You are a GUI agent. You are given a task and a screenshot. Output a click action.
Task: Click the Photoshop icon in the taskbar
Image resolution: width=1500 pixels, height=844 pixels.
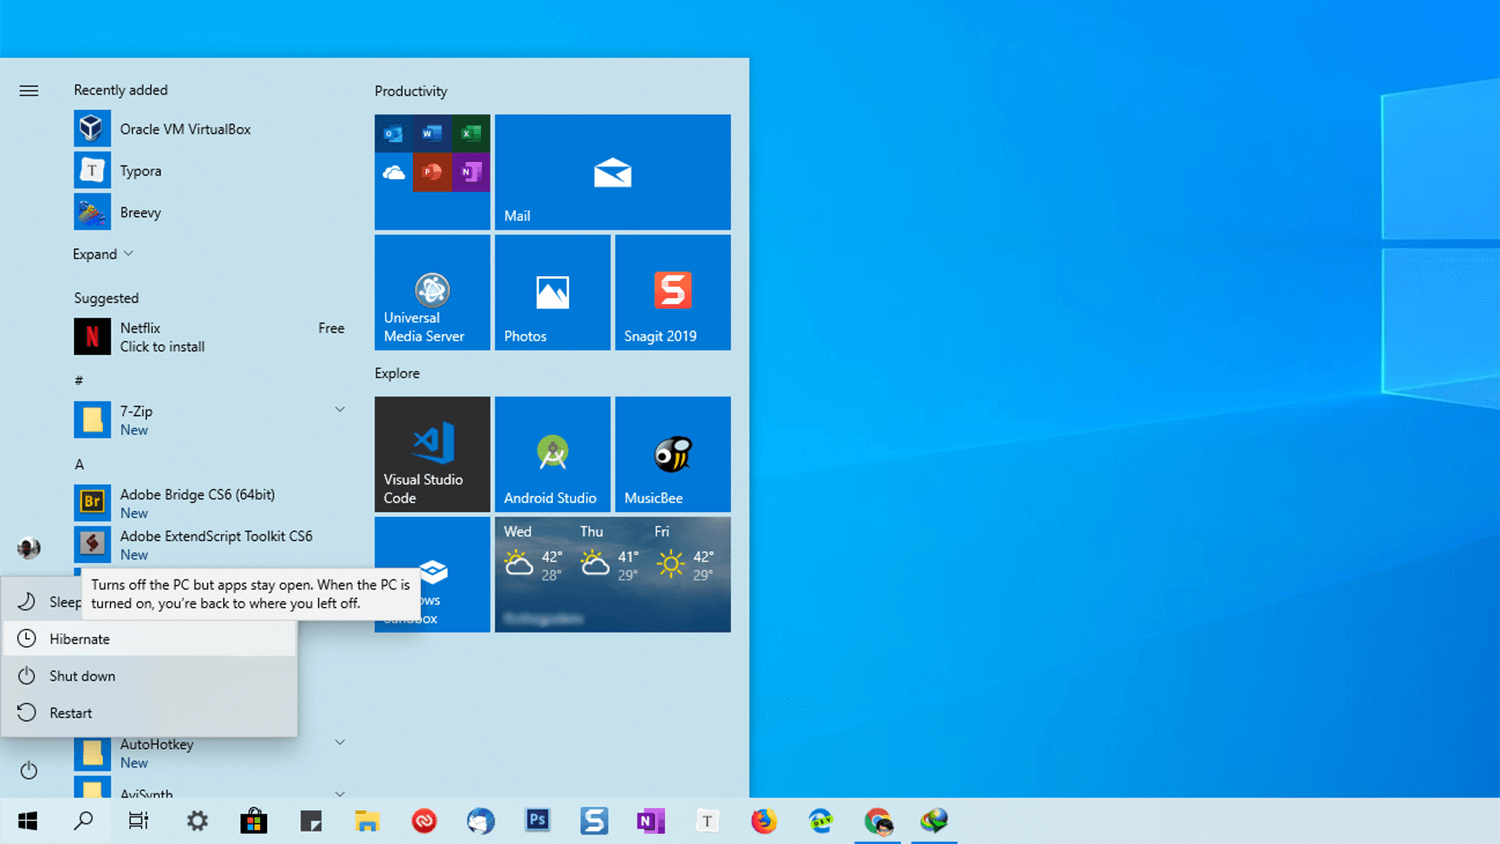[x=537, y=821]
